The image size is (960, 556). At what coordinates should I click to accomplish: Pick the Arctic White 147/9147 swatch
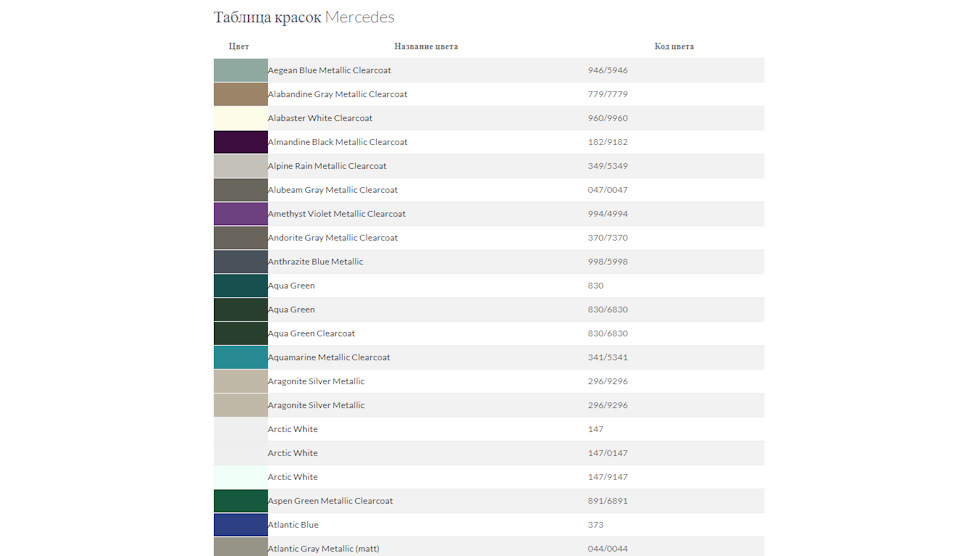point(241,477)
